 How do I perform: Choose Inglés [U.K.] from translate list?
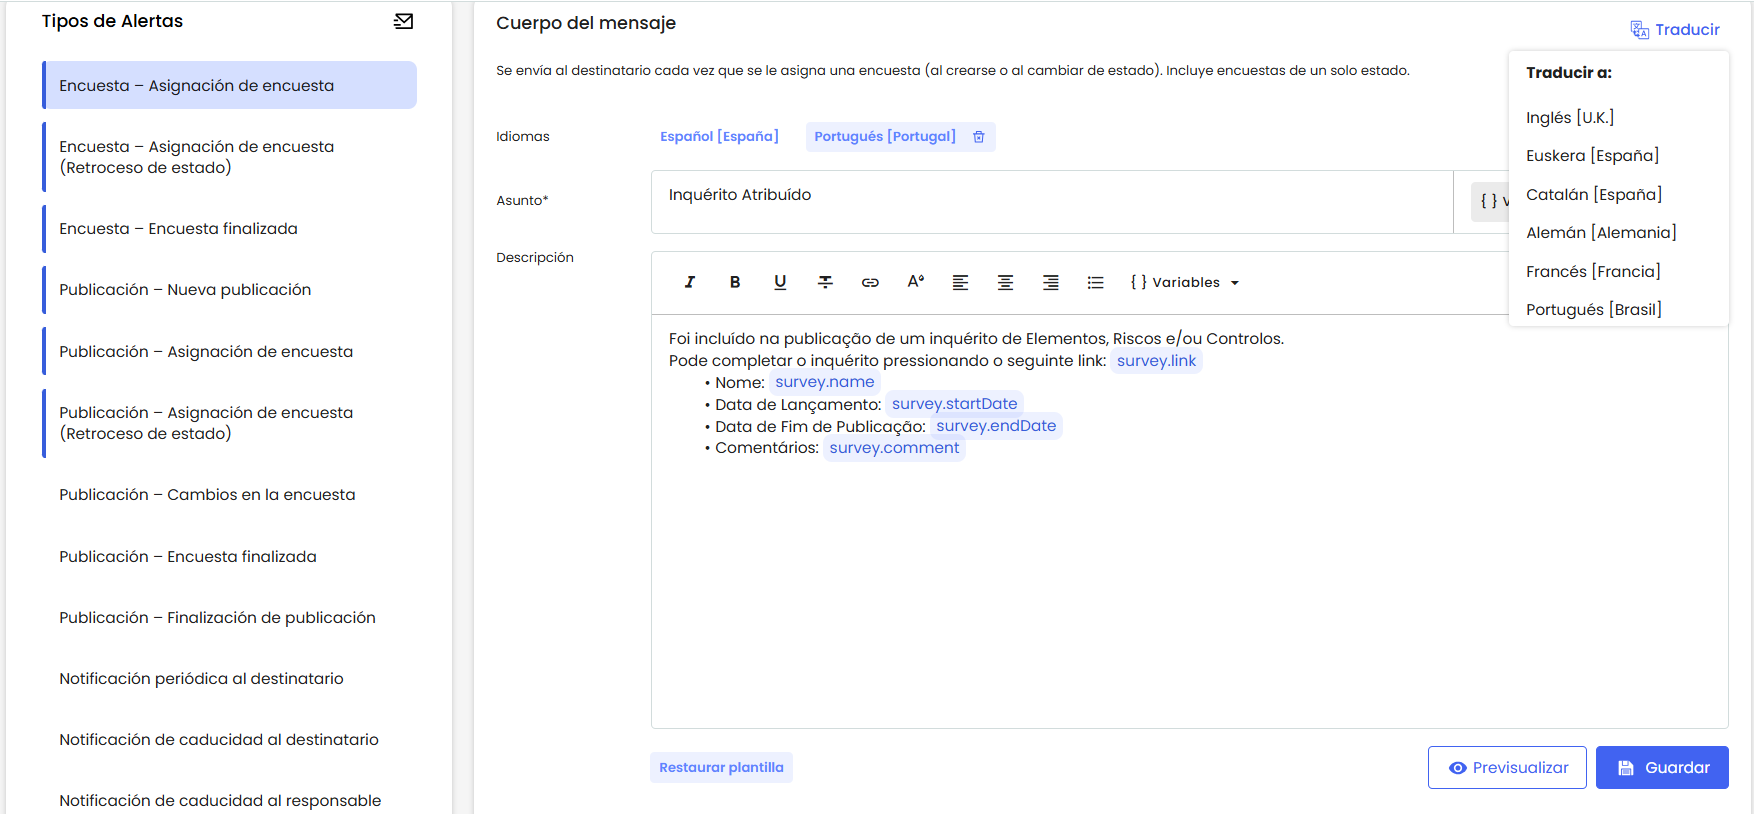point(1569,117)
